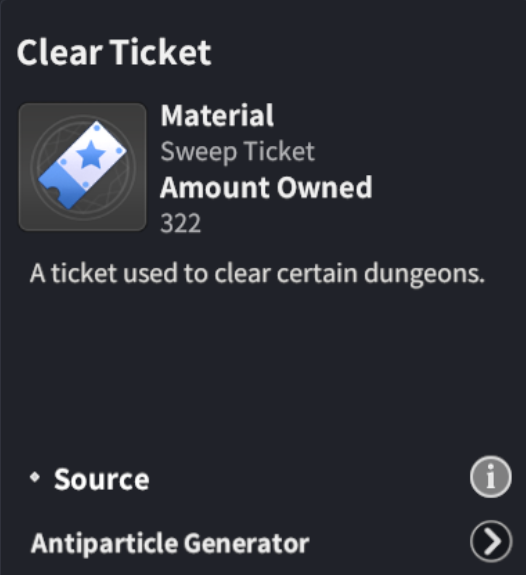Show source details via circled i button

[490, 476]
